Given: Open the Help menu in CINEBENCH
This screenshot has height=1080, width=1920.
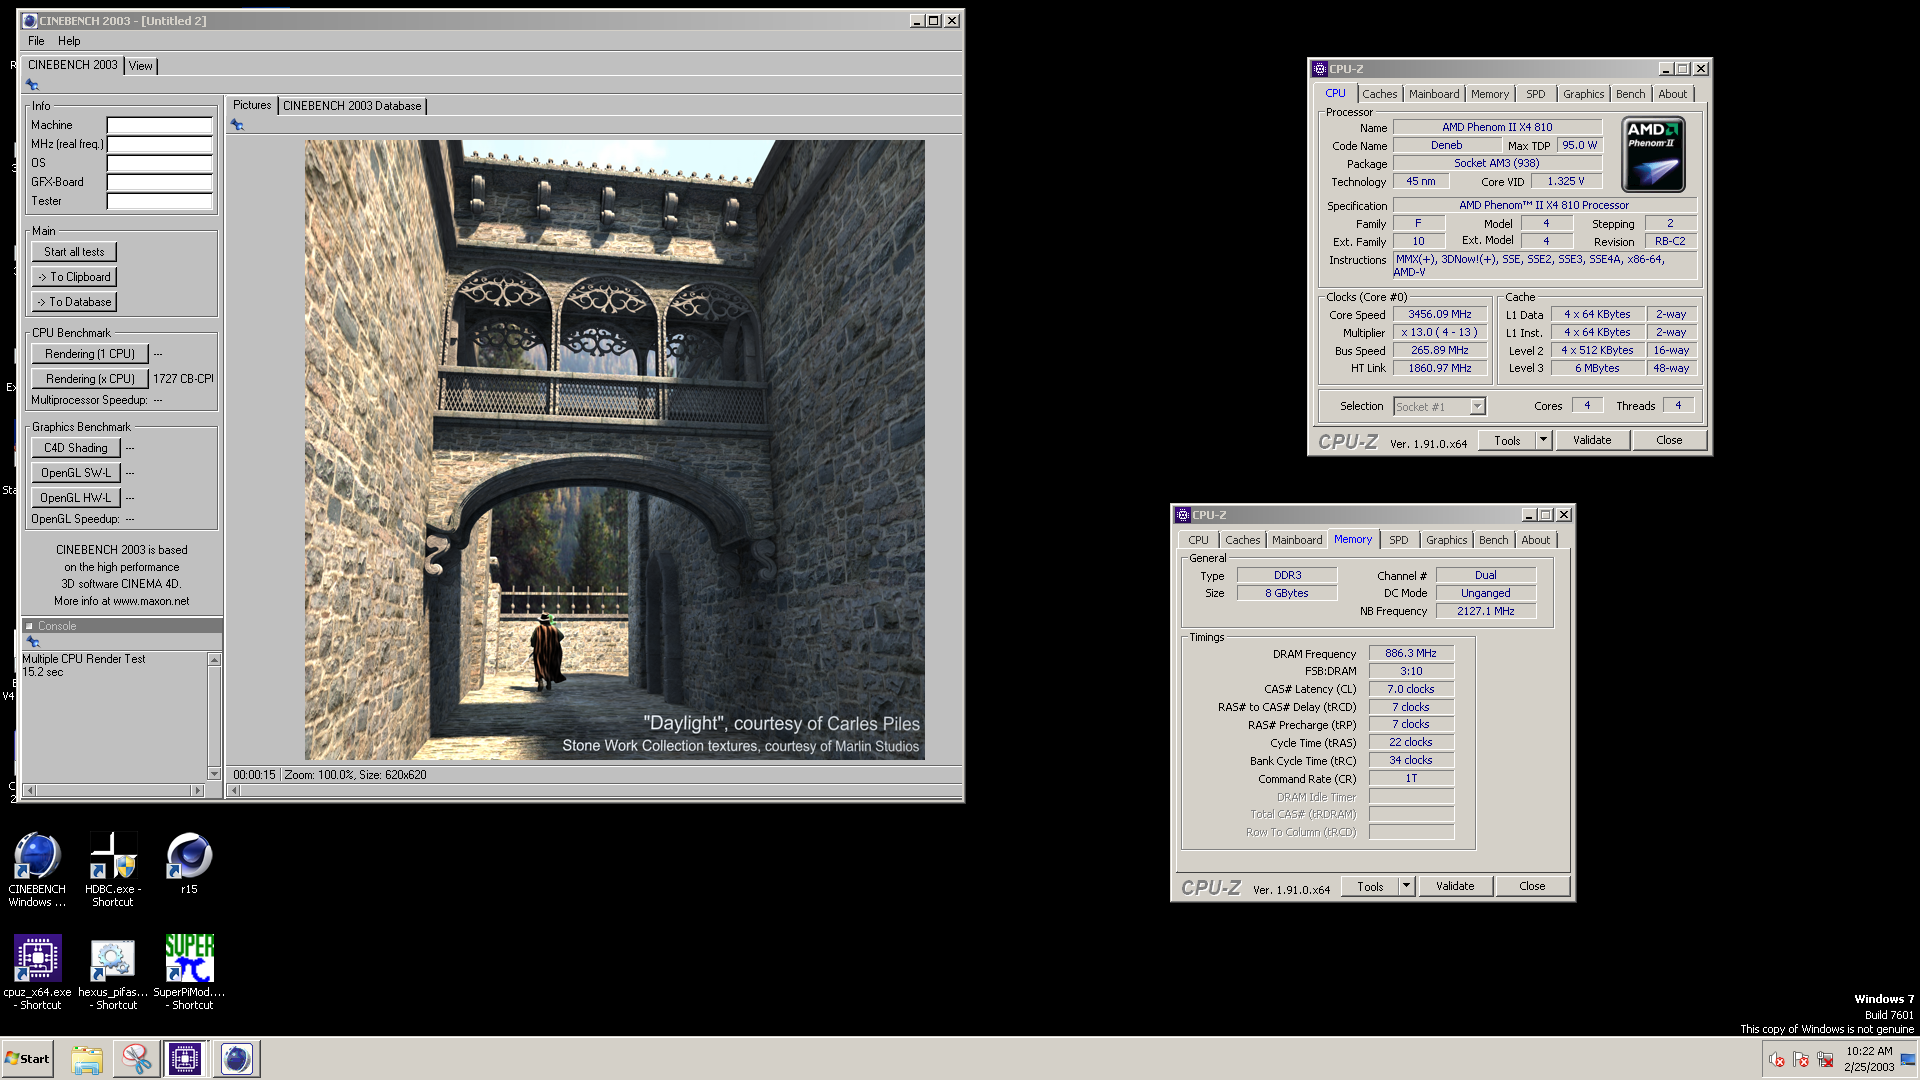Looking at the screenshot, I should pos(69,41).
